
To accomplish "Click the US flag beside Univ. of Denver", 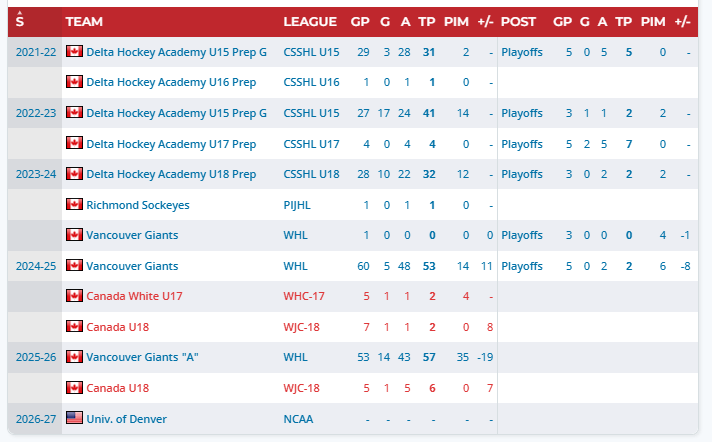I will (x=74, y=417).
